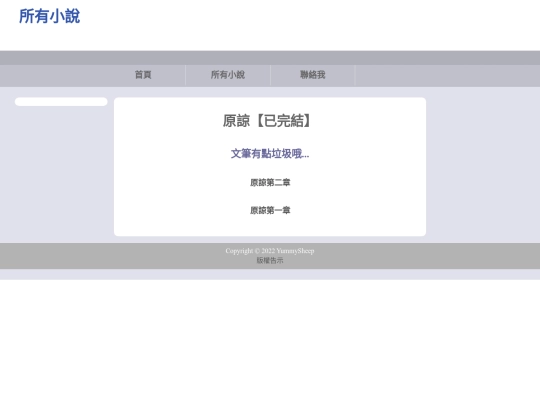Open chapter 原諒第一章
Image resolution: width=540 pixels, height=405 pixels.
270,210
